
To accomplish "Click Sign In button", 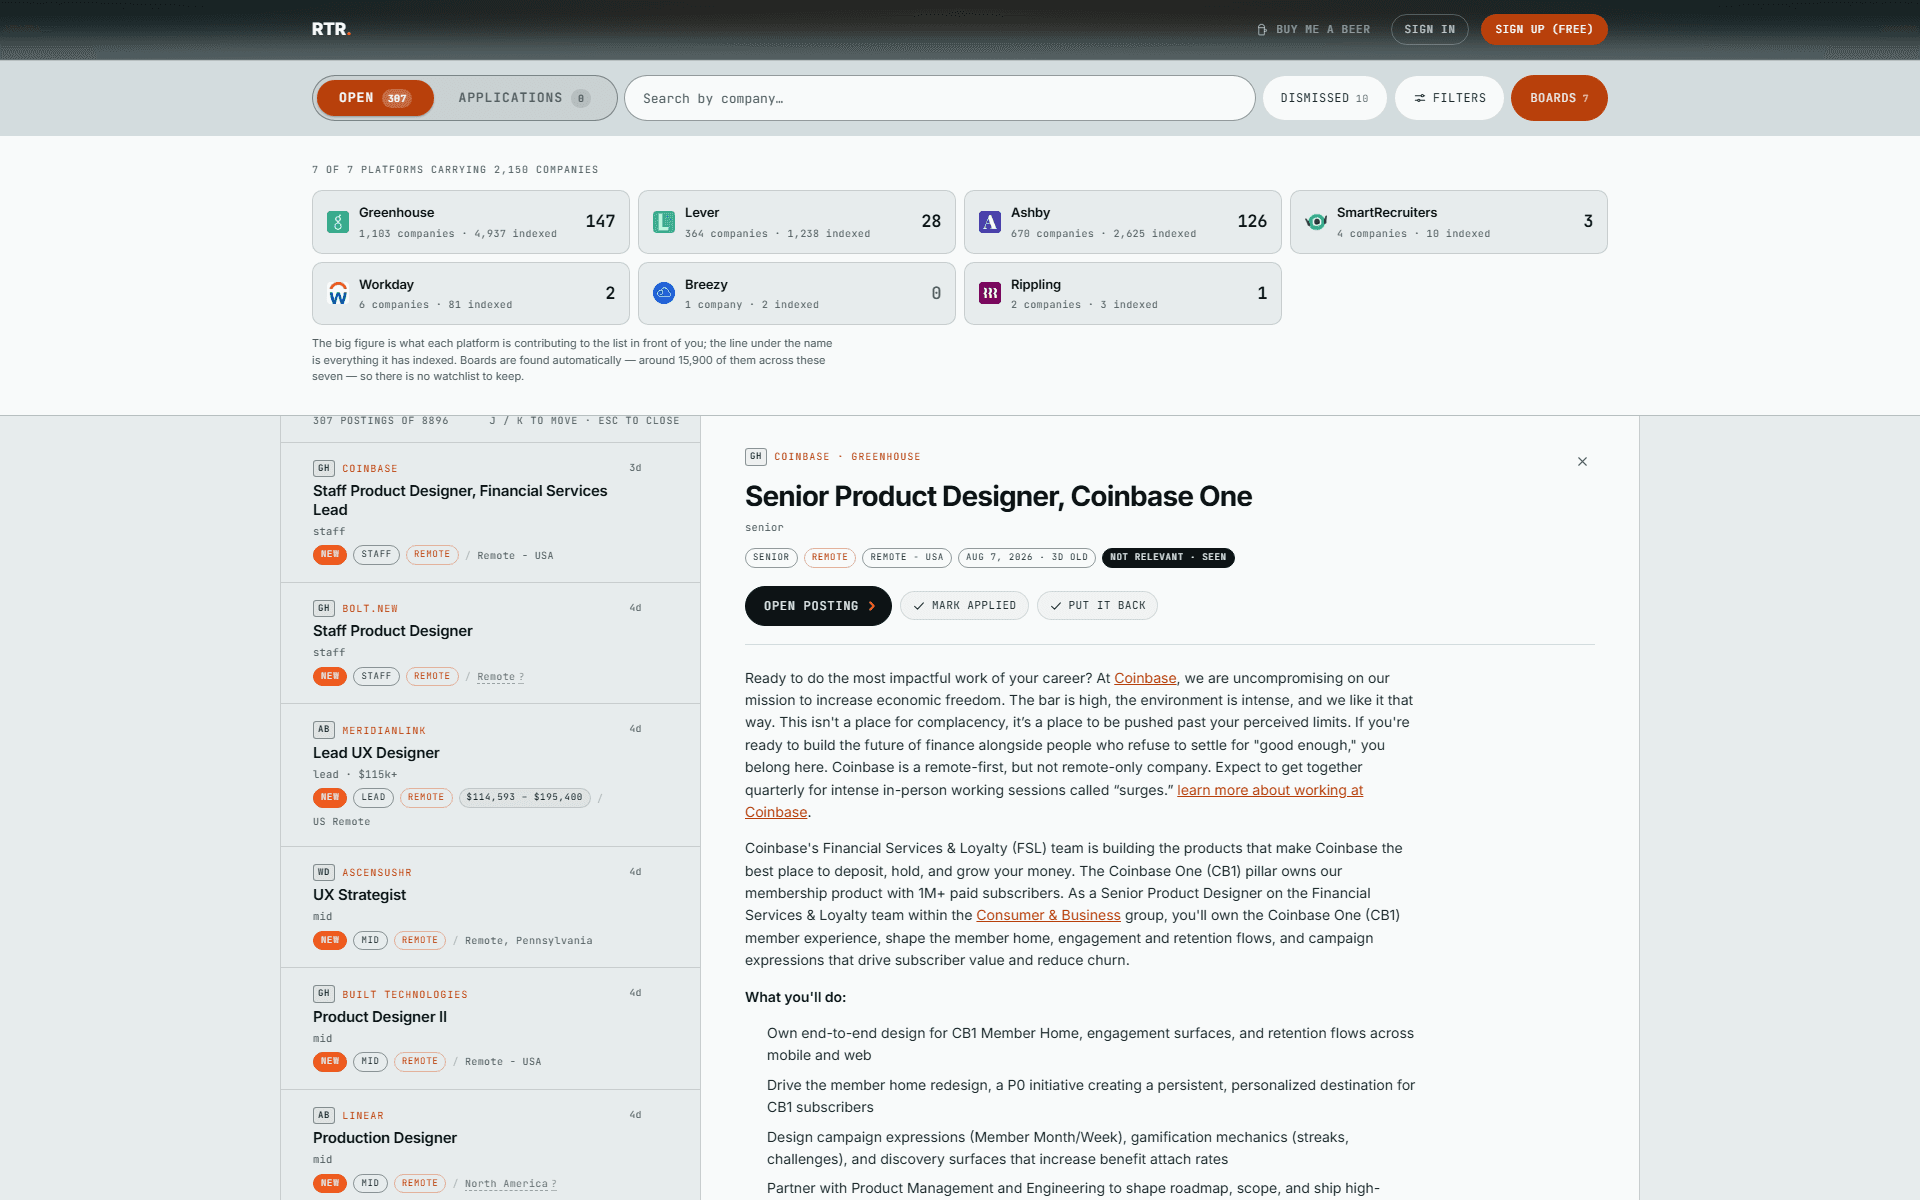I will coord(1429,30).
